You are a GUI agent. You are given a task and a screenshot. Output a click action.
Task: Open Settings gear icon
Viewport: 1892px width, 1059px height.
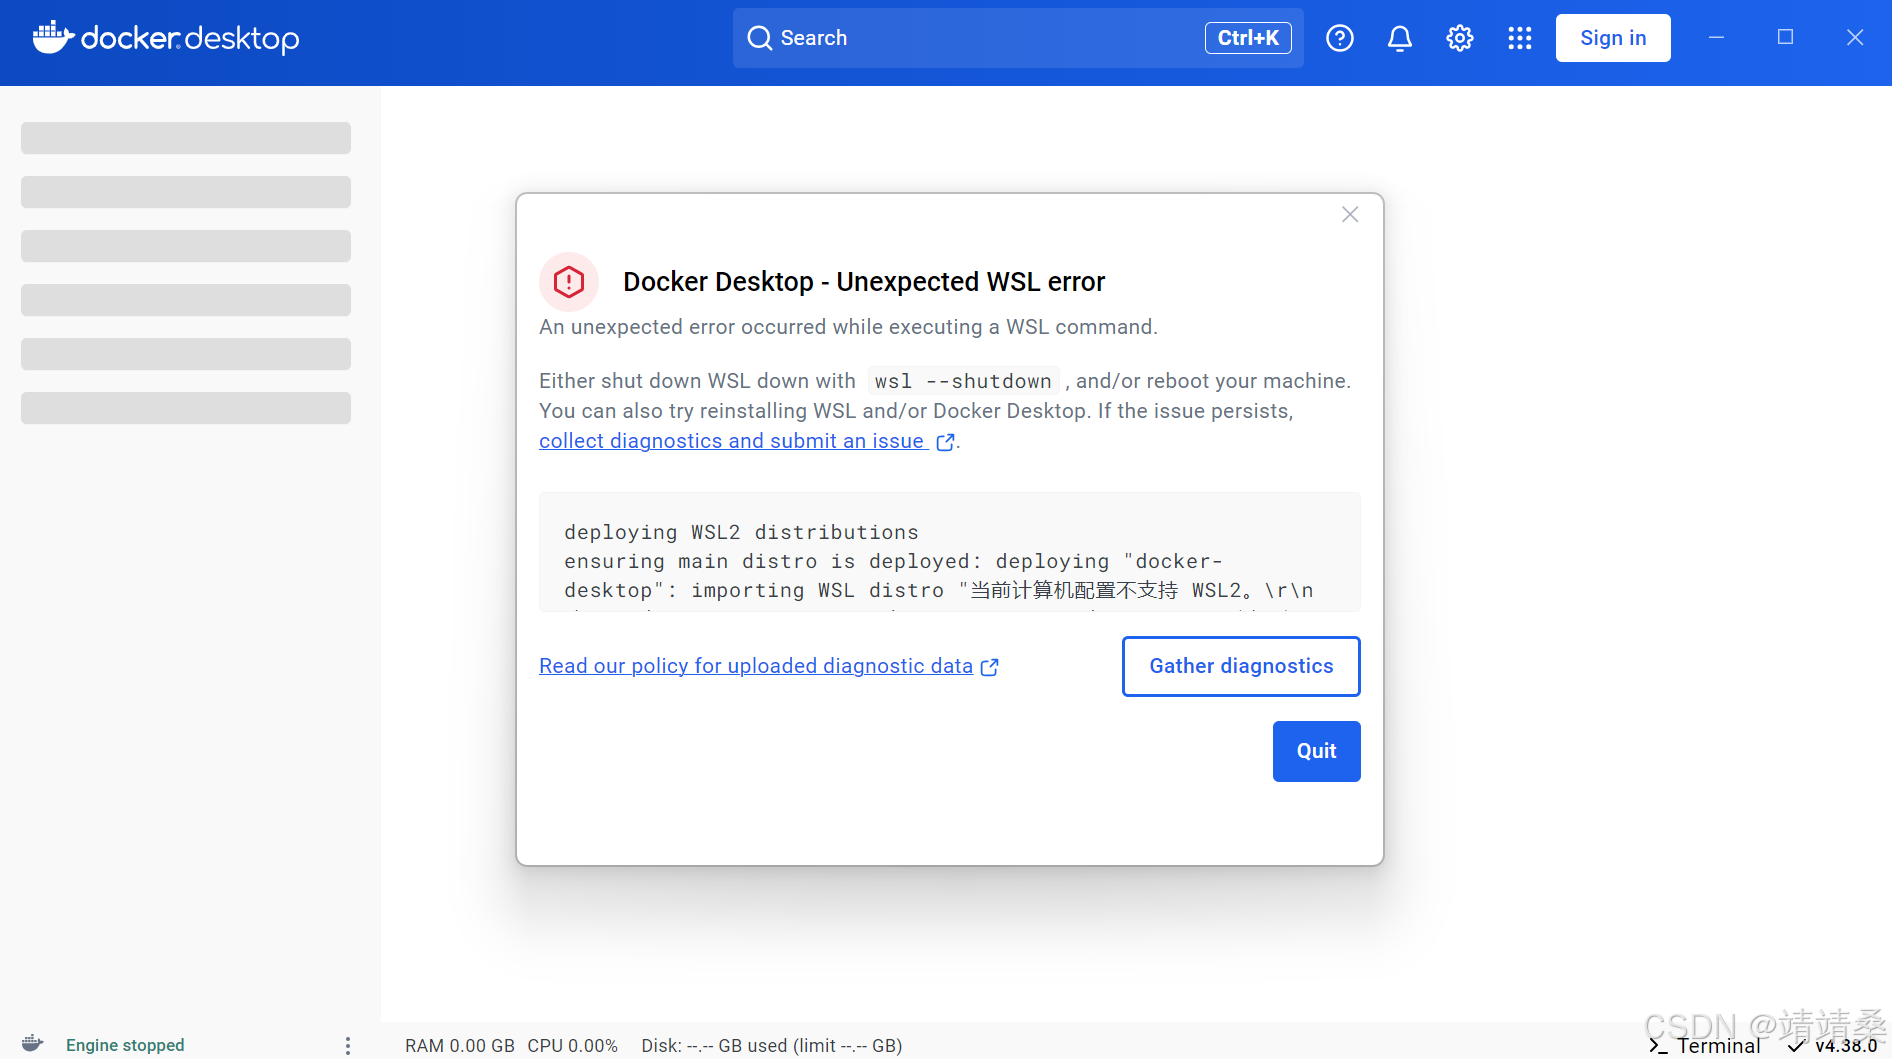pyautogui.click(x=1459, y=38)
